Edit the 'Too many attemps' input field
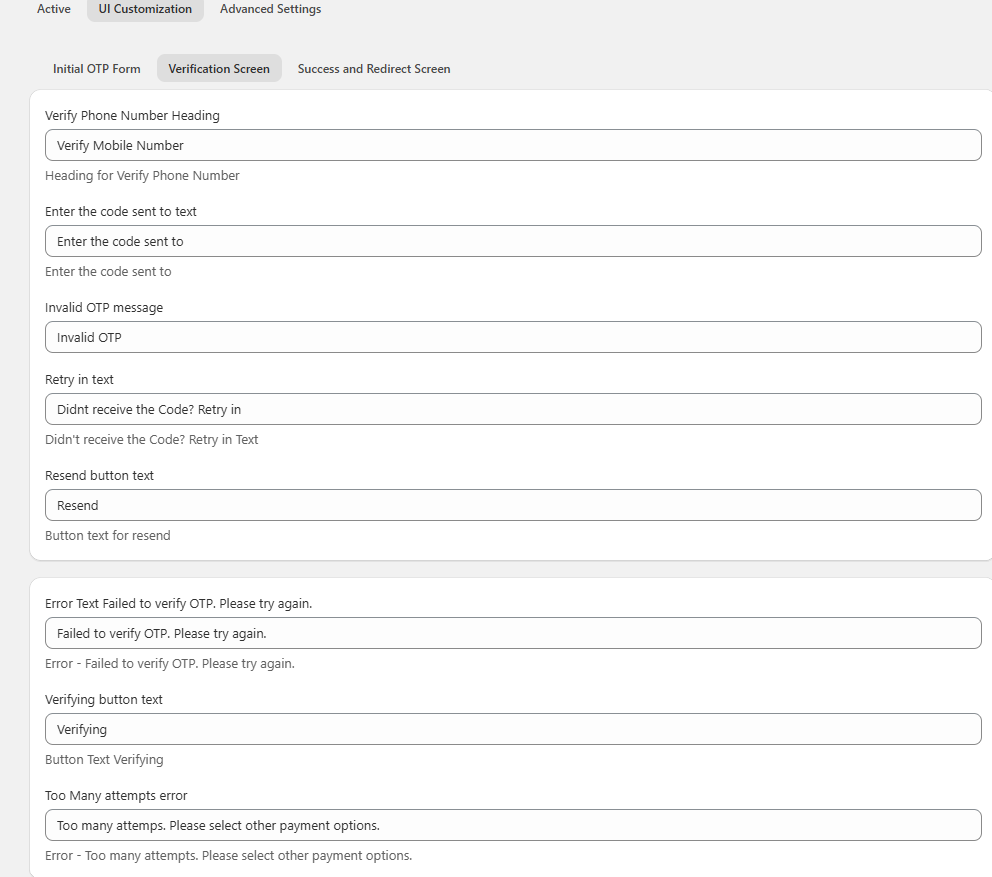This screenshot has height=877, width=992. [513, 825]
